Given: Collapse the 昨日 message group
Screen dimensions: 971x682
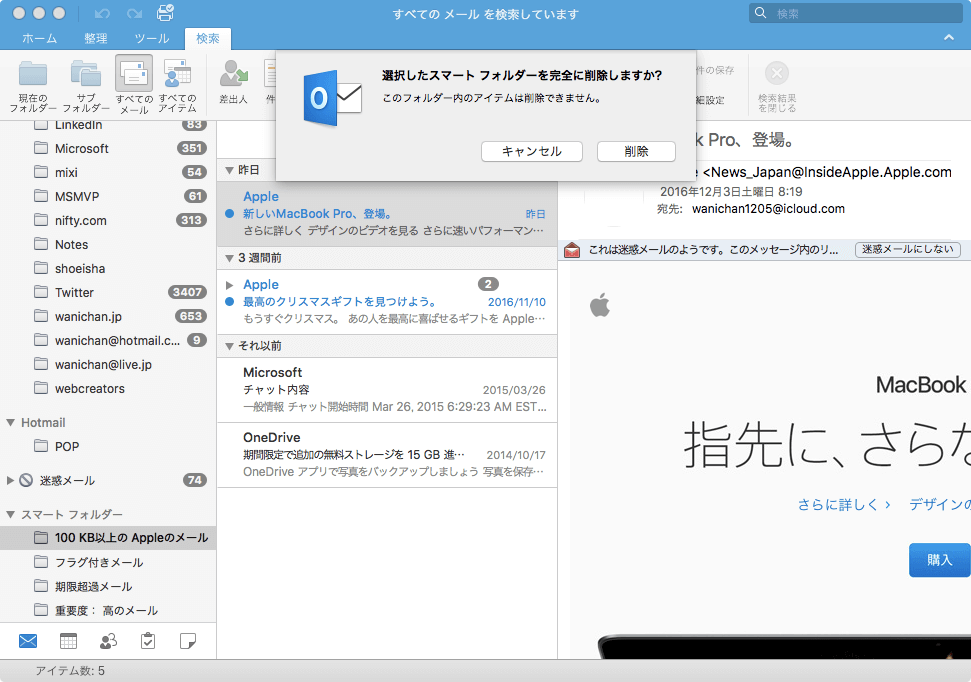Looking at the screenshot, I should [229, 170].
